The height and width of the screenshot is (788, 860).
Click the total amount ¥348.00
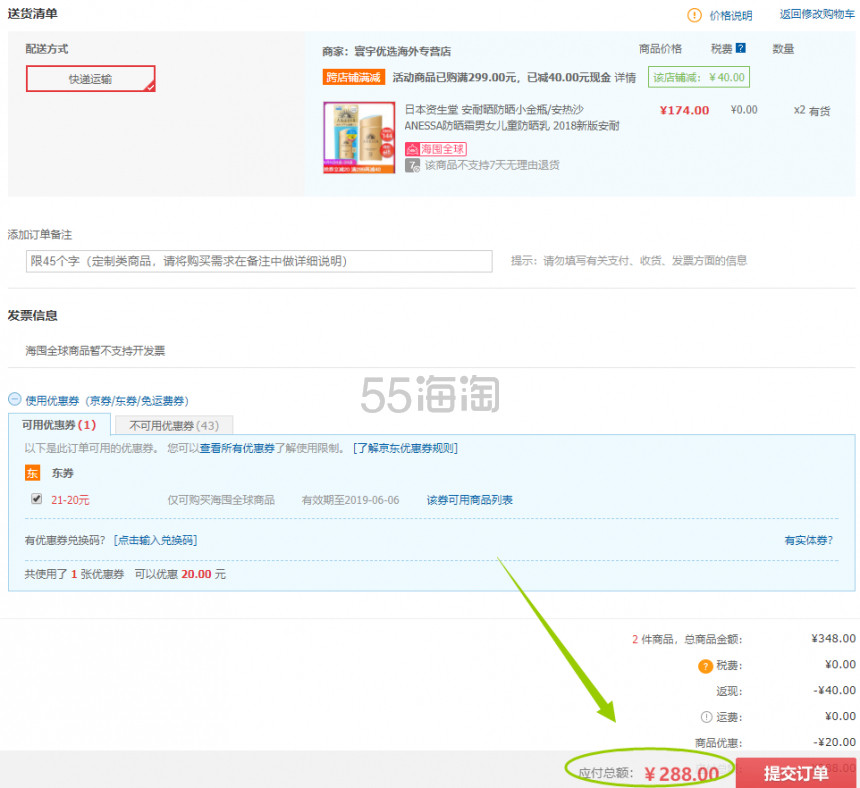coord(833,638)
